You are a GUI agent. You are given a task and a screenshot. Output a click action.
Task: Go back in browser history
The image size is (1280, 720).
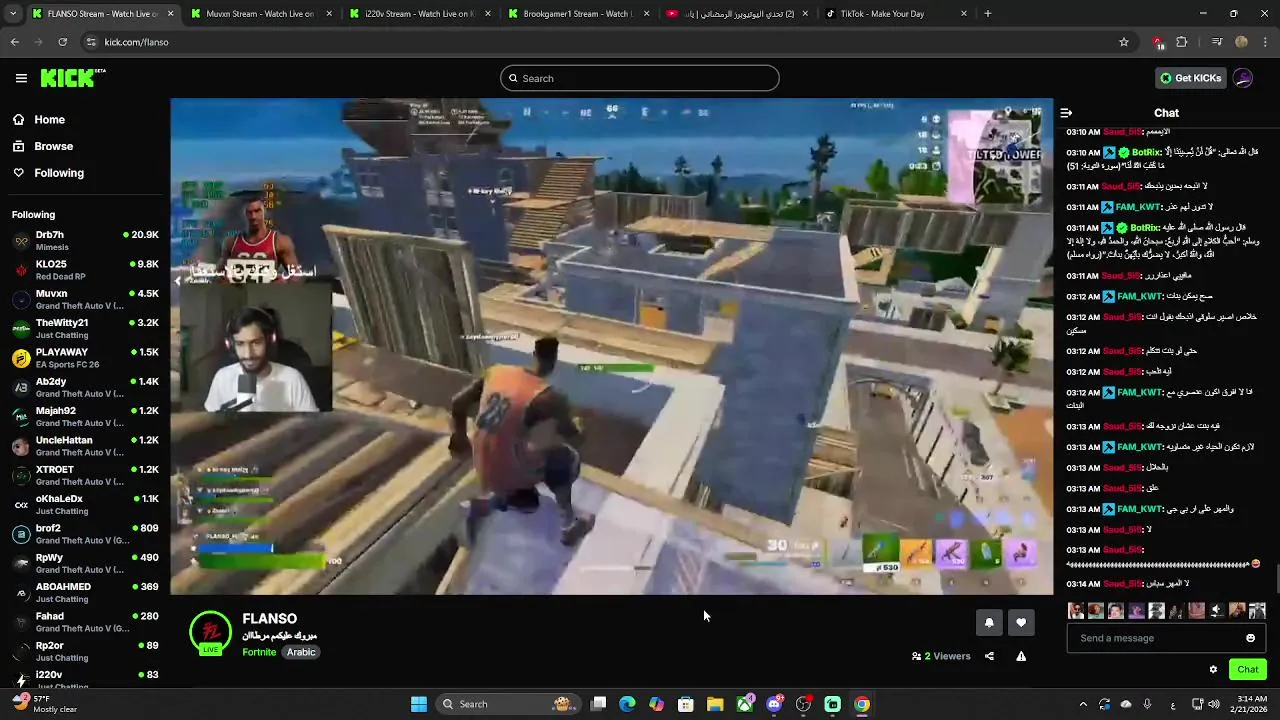pos(14,42)
